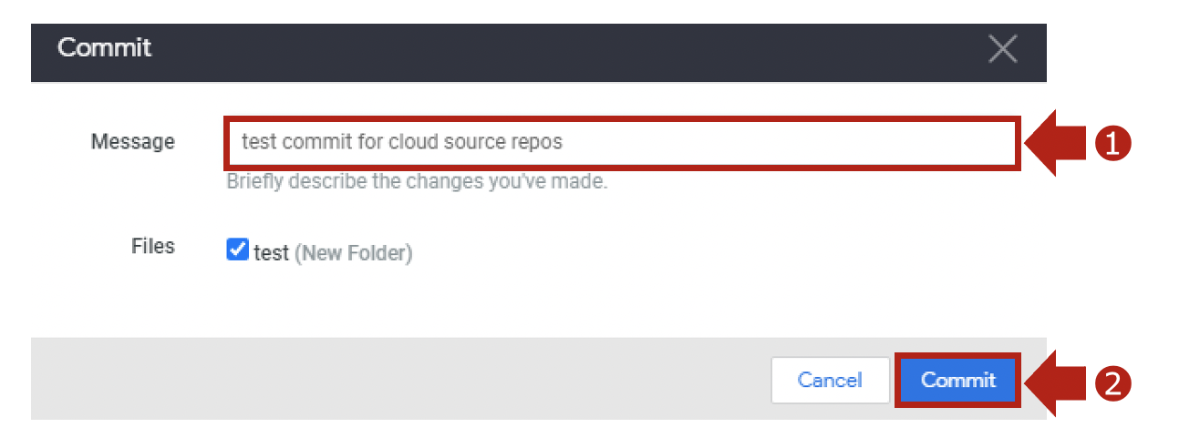
Task: Click the empty gray footer area left of Cancel
Action: pyautogui.click(x=400, y=380)
